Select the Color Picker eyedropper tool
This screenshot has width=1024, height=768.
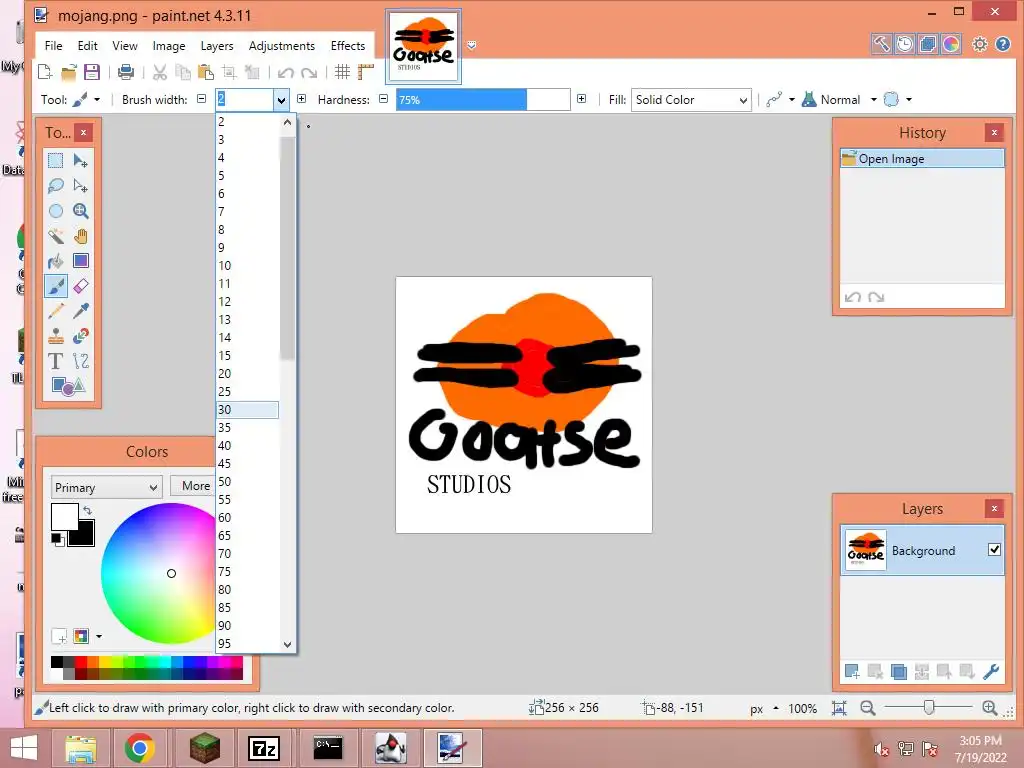pos(81,311)
